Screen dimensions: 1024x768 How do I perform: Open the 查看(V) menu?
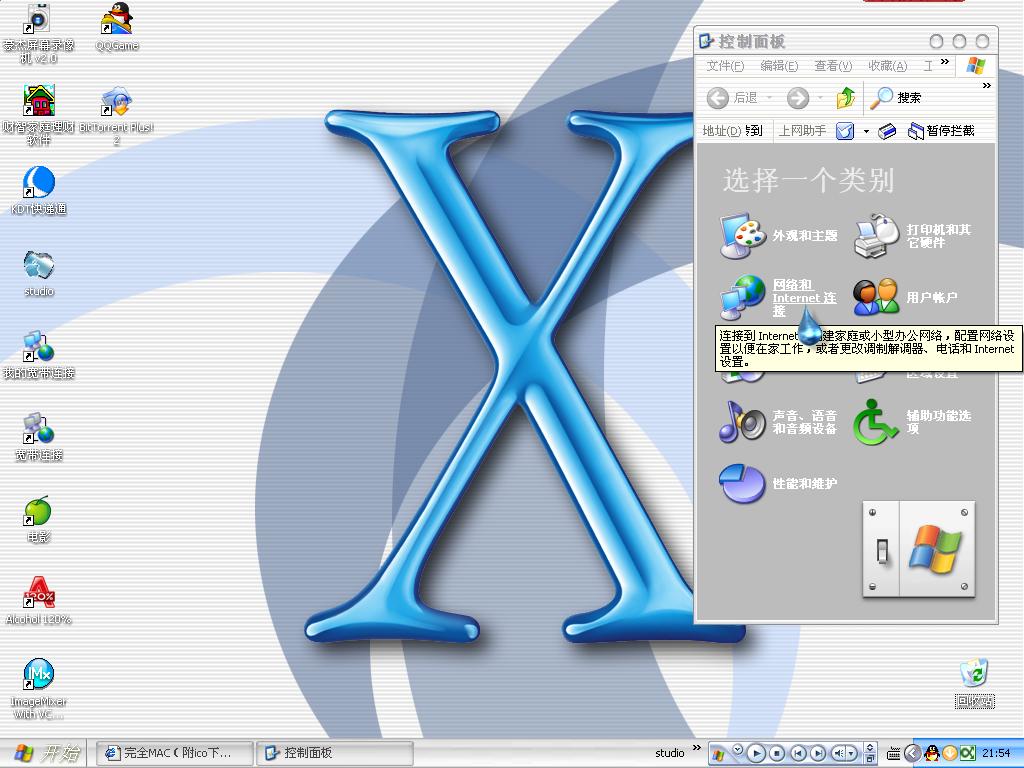pyautogui.click(x=833, y=66)
